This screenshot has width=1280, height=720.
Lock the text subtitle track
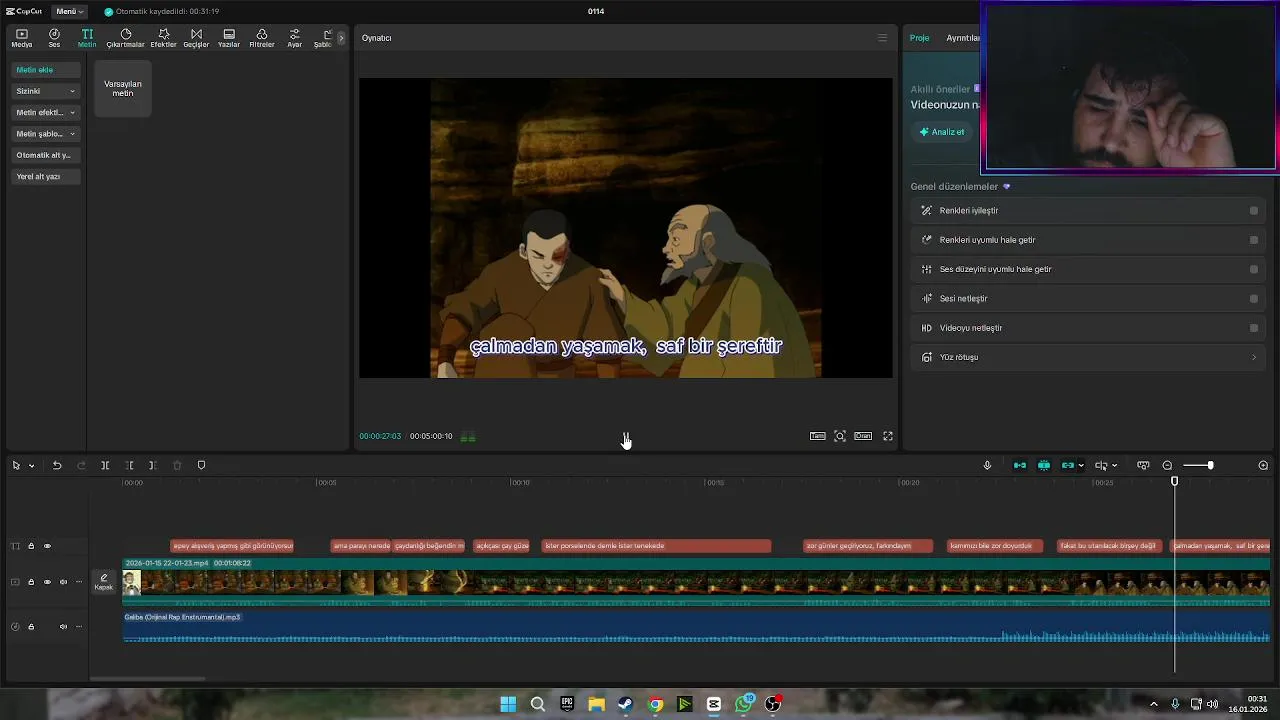pyautogui.click(x=31, y=546)
